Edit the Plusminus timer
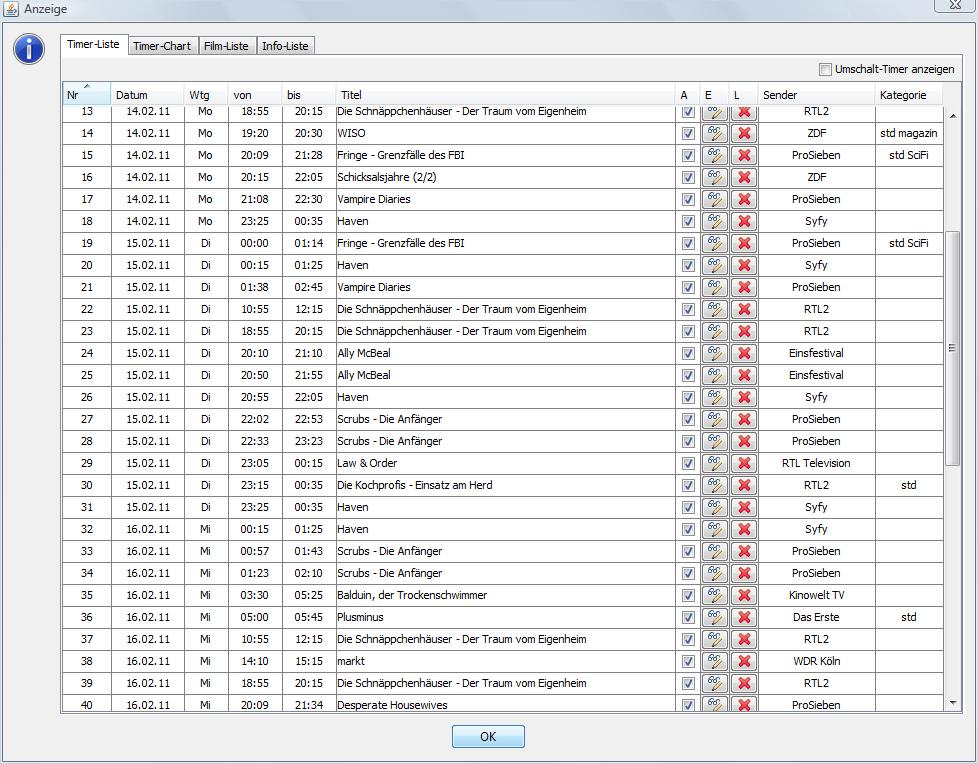The height and width of the screenshot is (764, 978). click(x=715, y=617)
